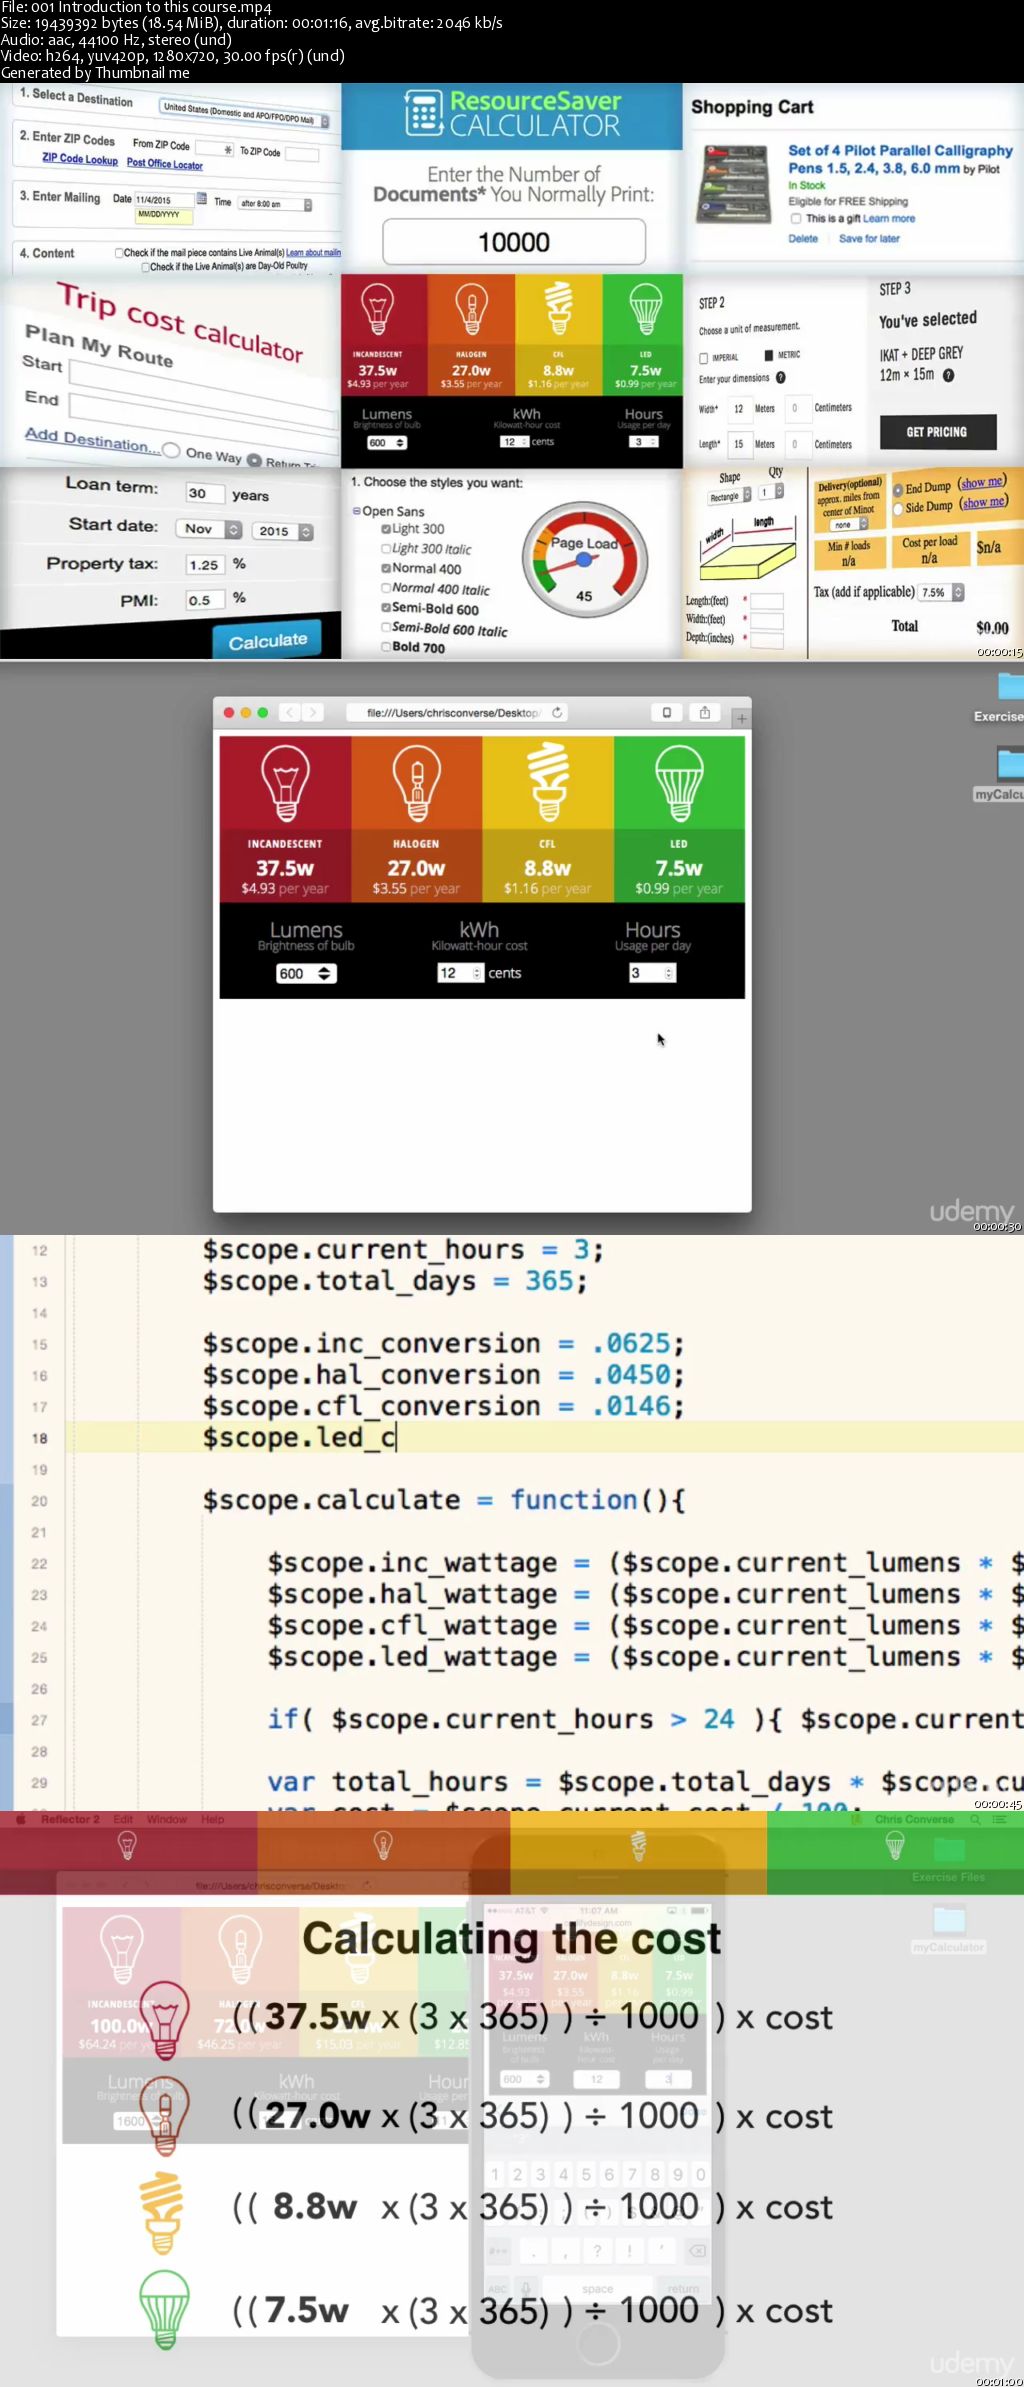Check the Day-Old Poultry checkbox

click(x=145, y=267)
